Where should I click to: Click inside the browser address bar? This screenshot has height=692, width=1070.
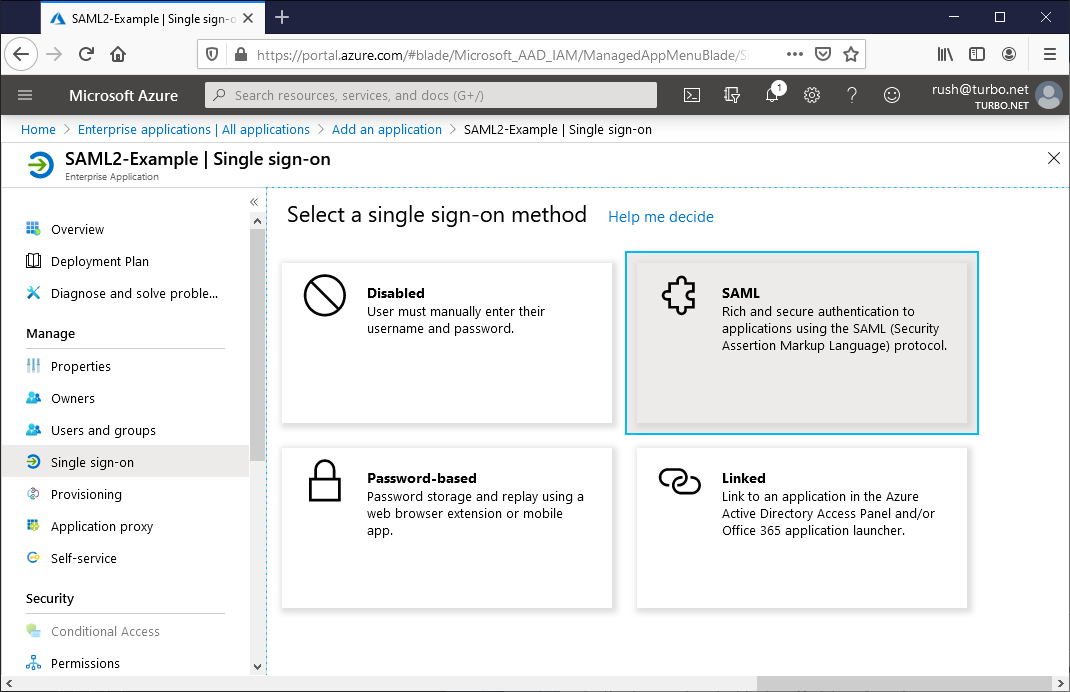point(500,54)
